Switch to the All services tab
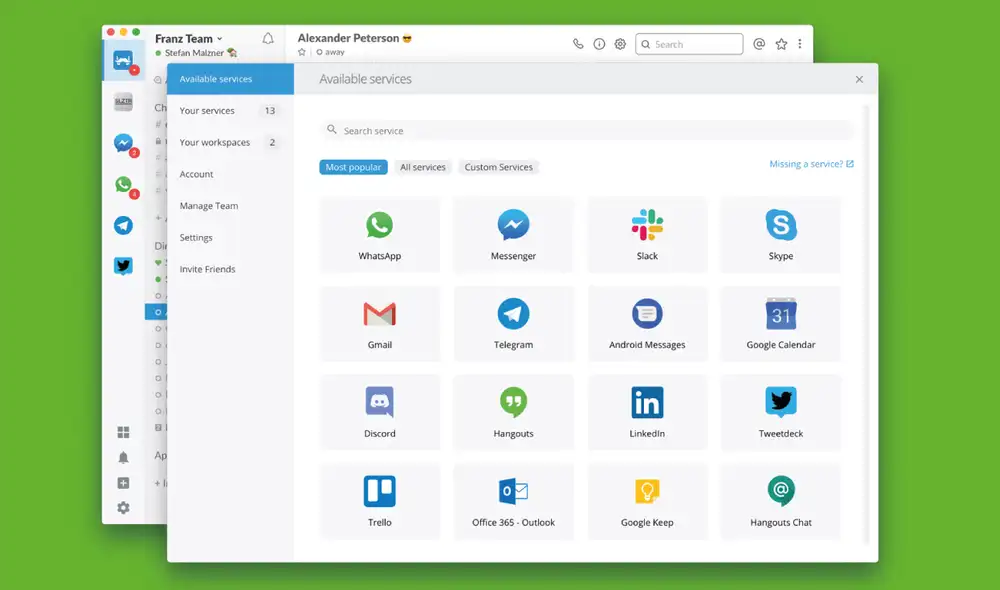1000x590 pixels. (x=422, y=167)
